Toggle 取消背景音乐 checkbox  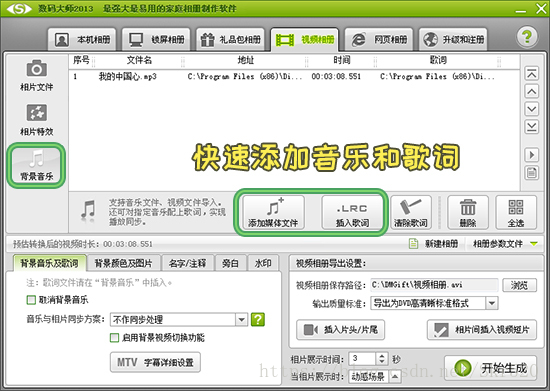31,300
